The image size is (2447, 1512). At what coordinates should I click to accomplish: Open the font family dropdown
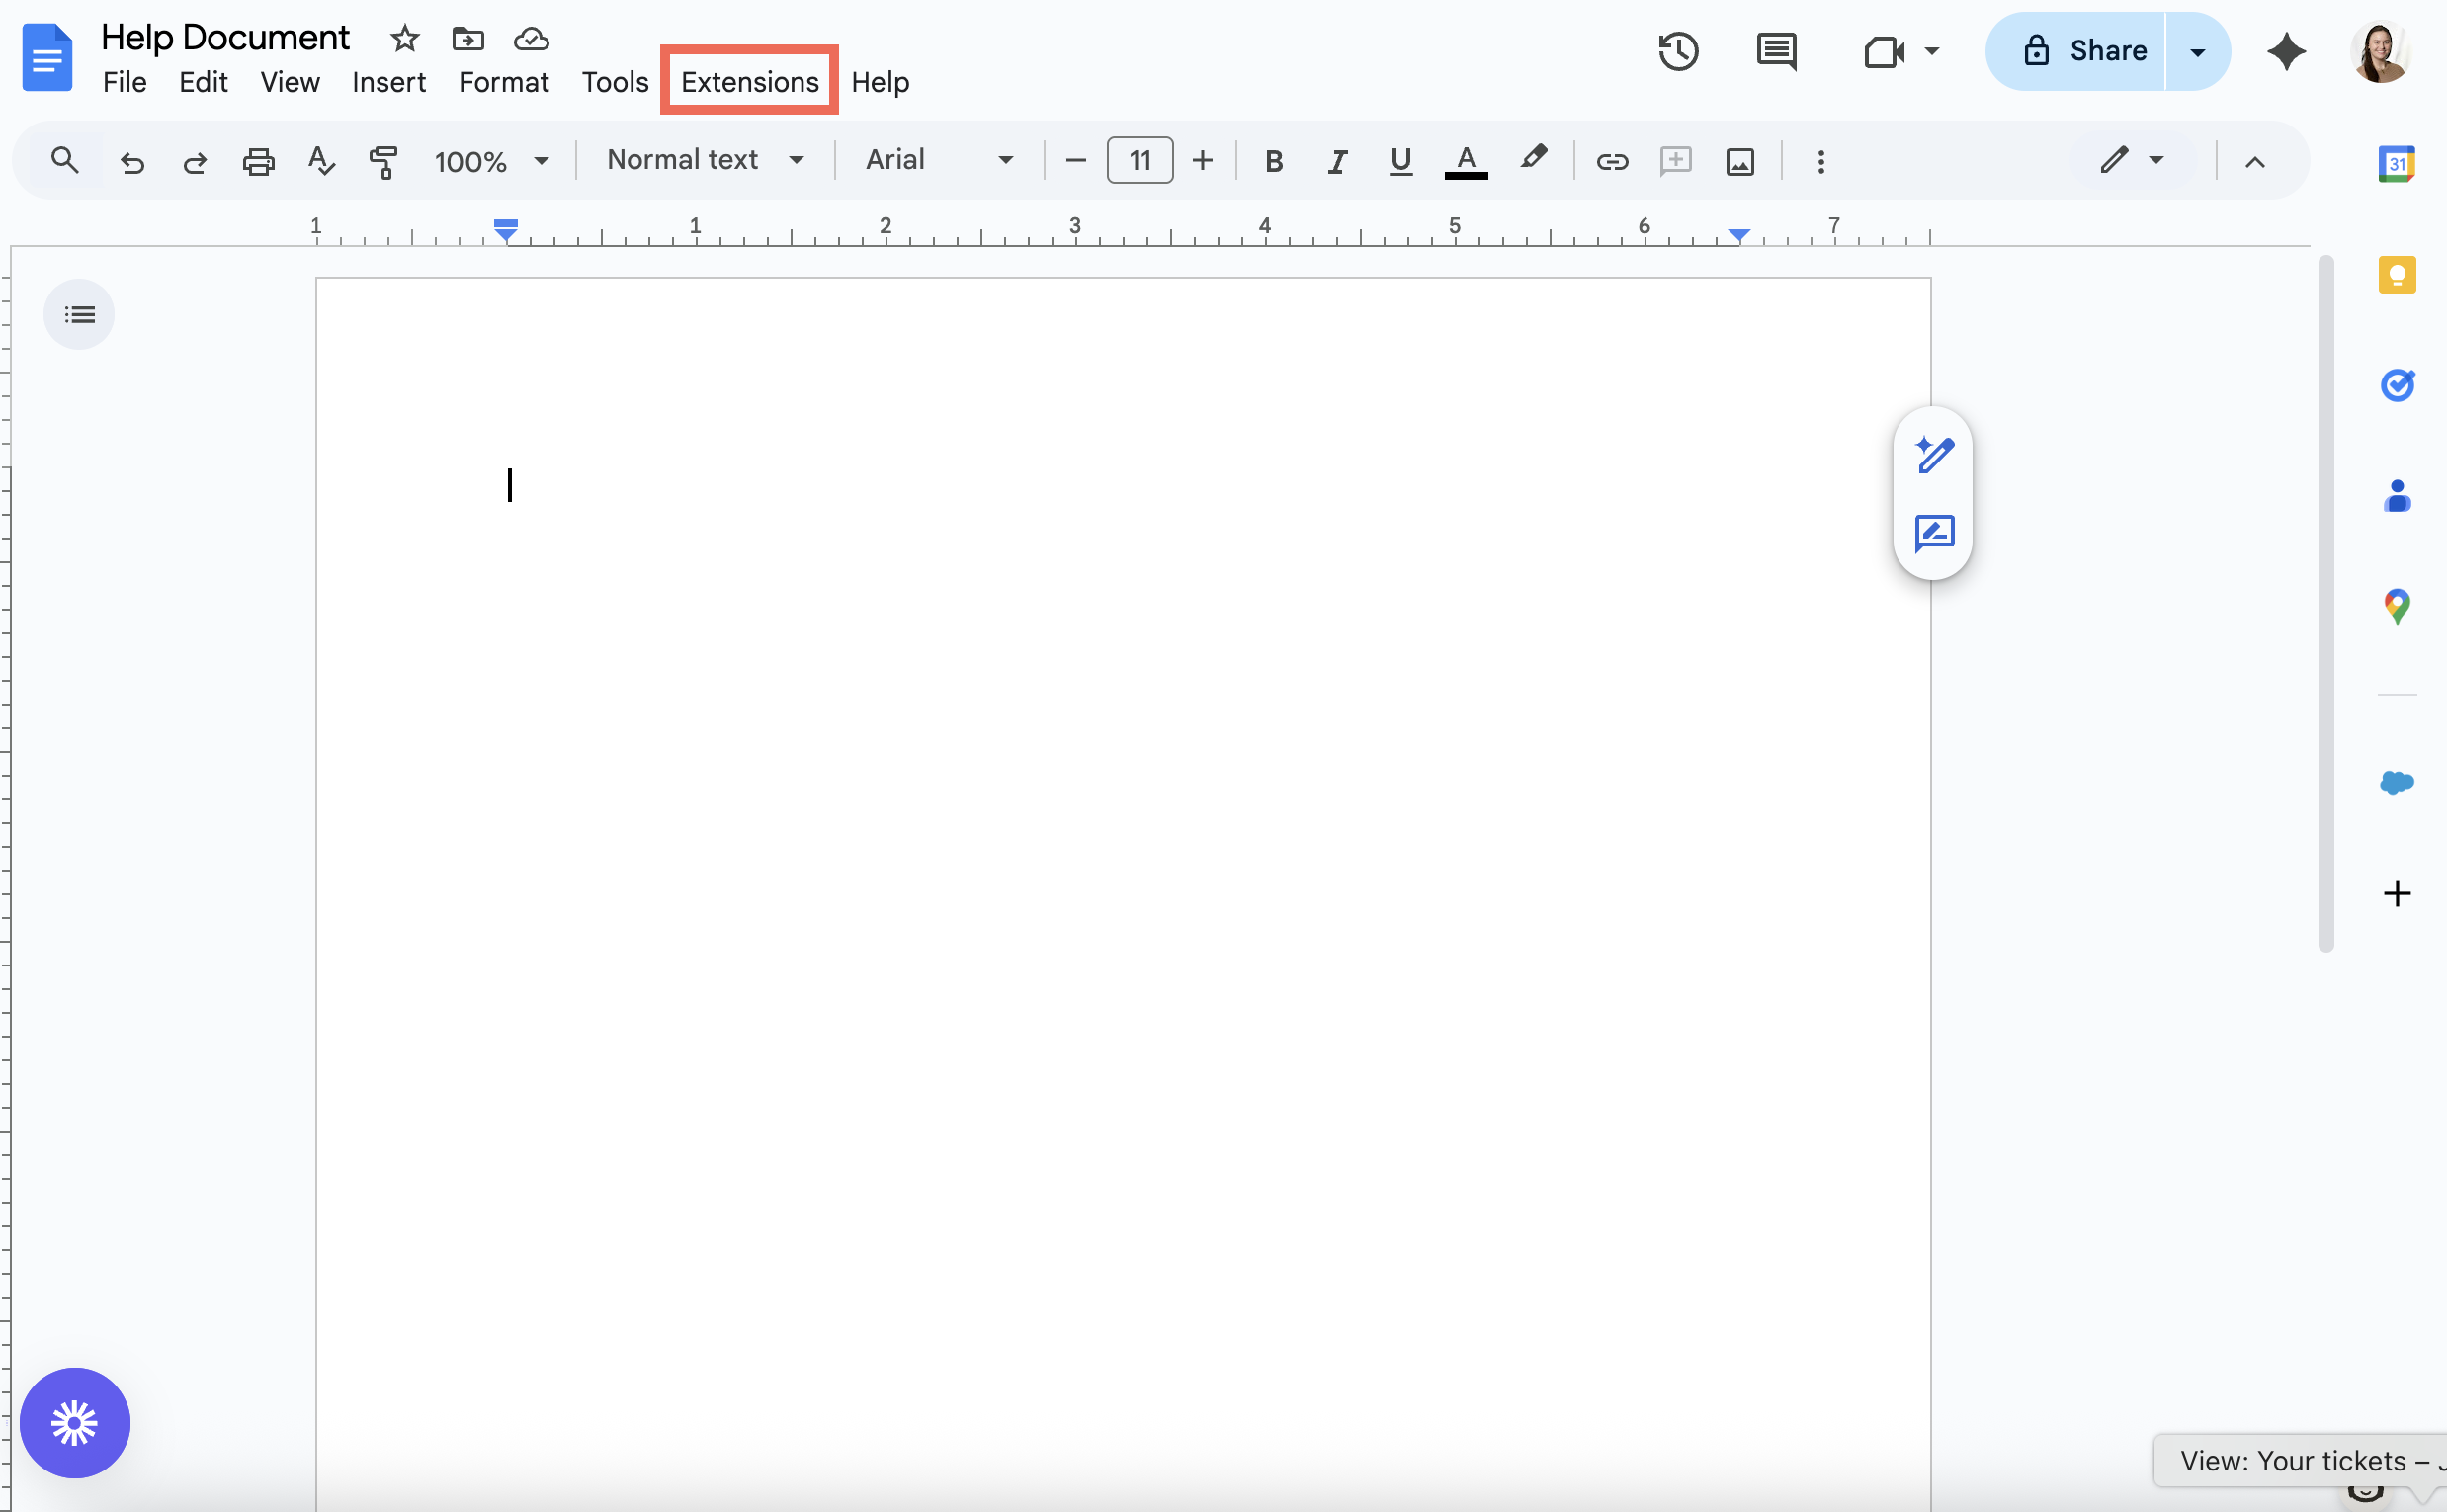(x=935, y=159)
